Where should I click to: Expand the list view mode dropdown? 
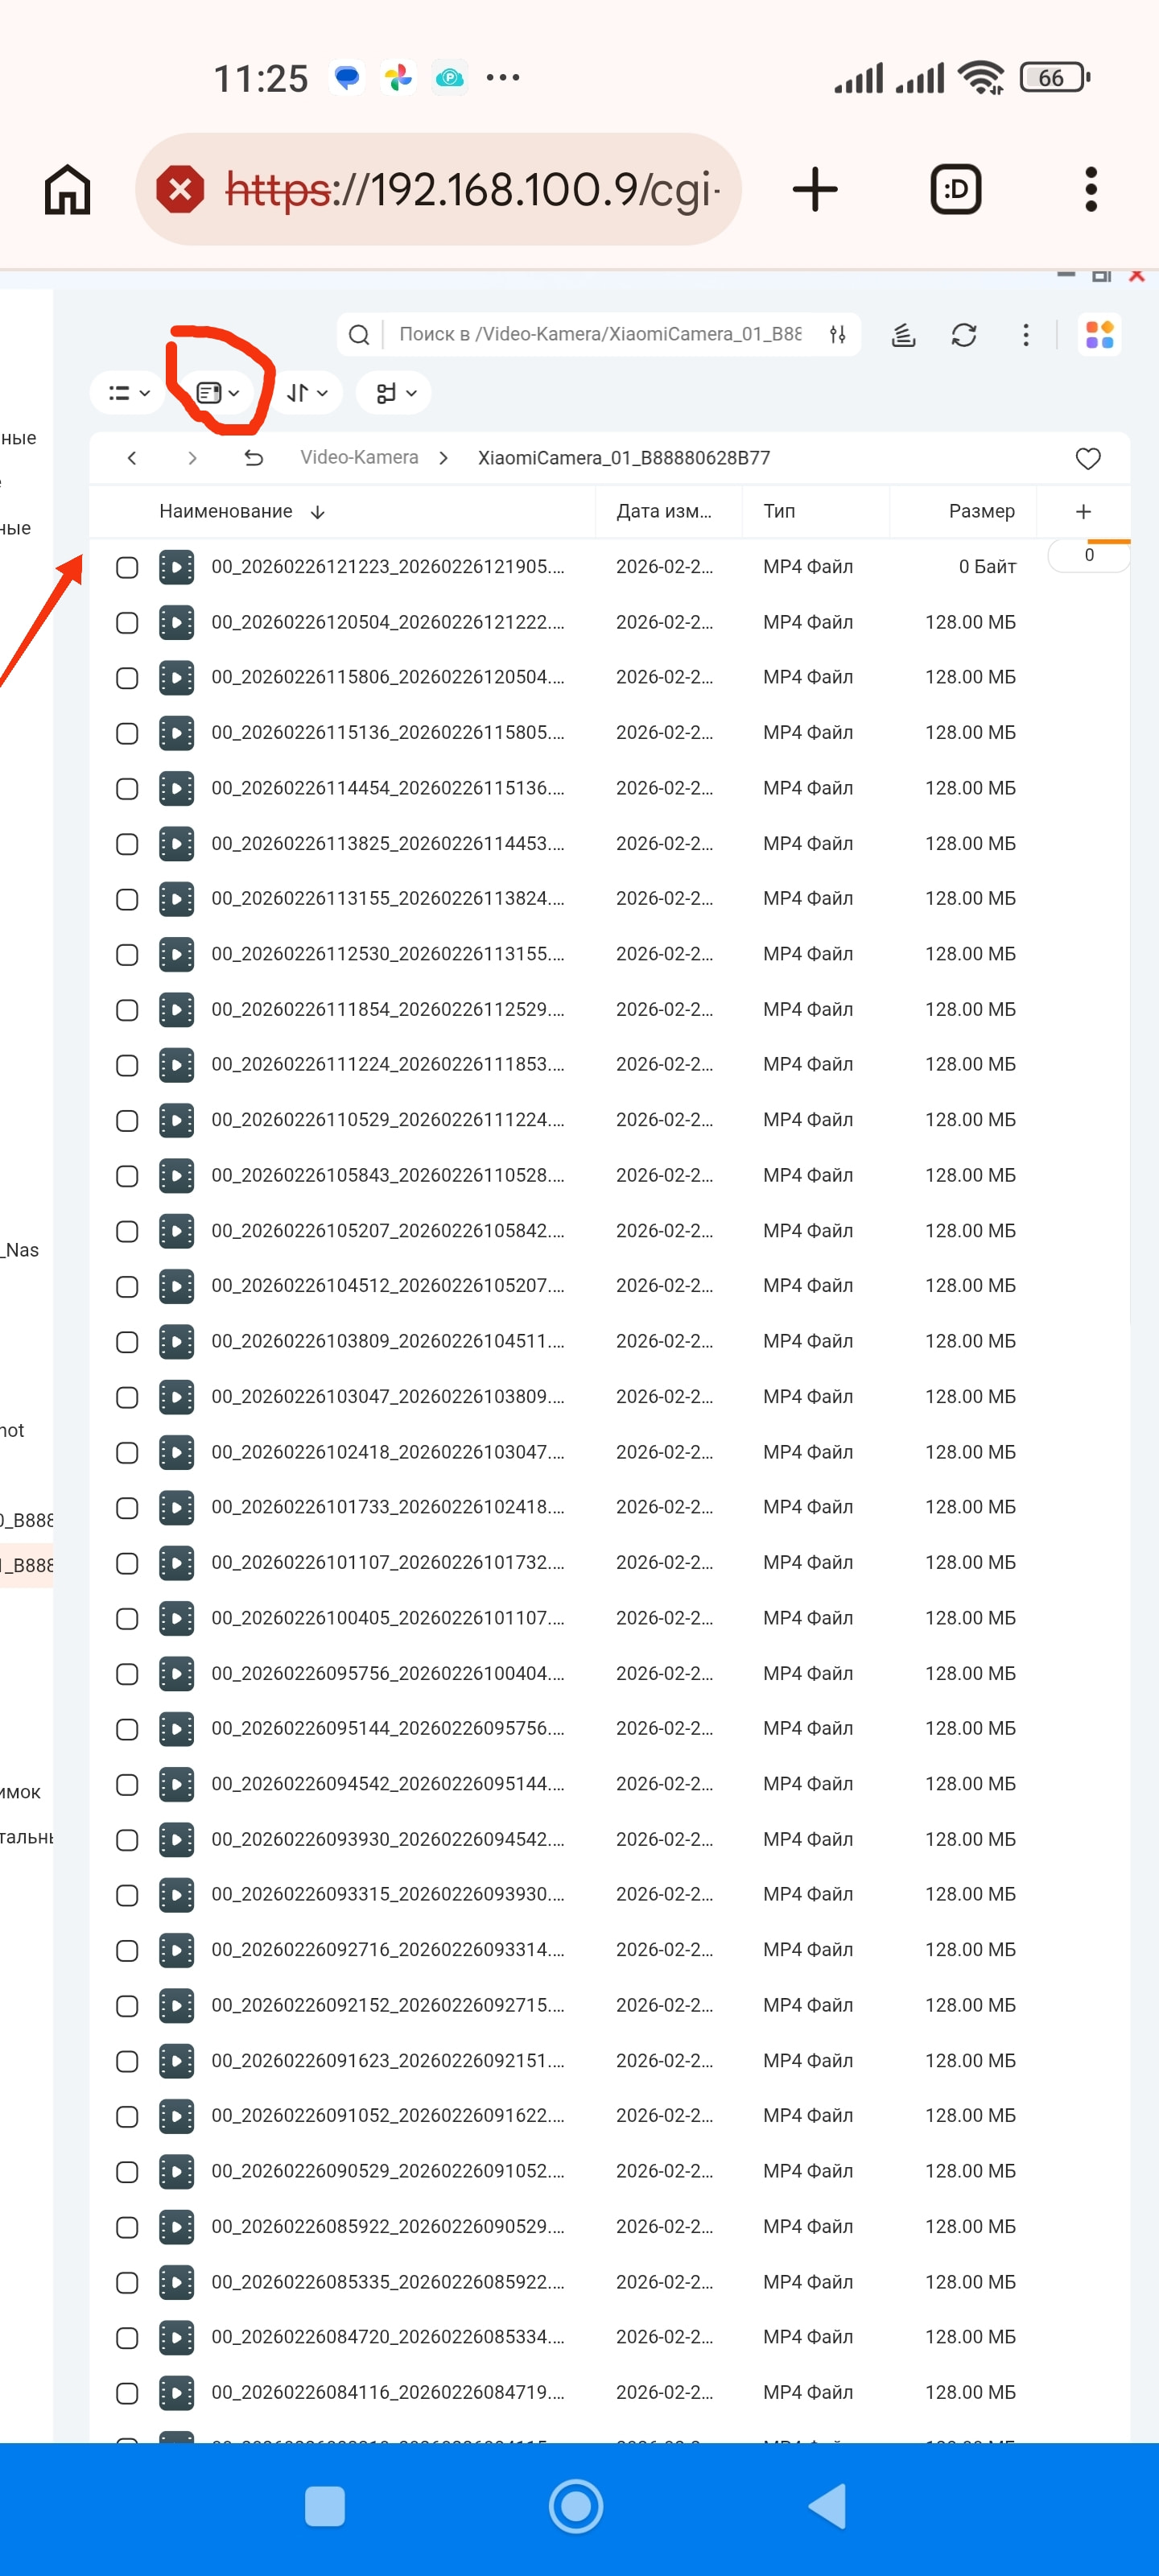coord(129,393)
